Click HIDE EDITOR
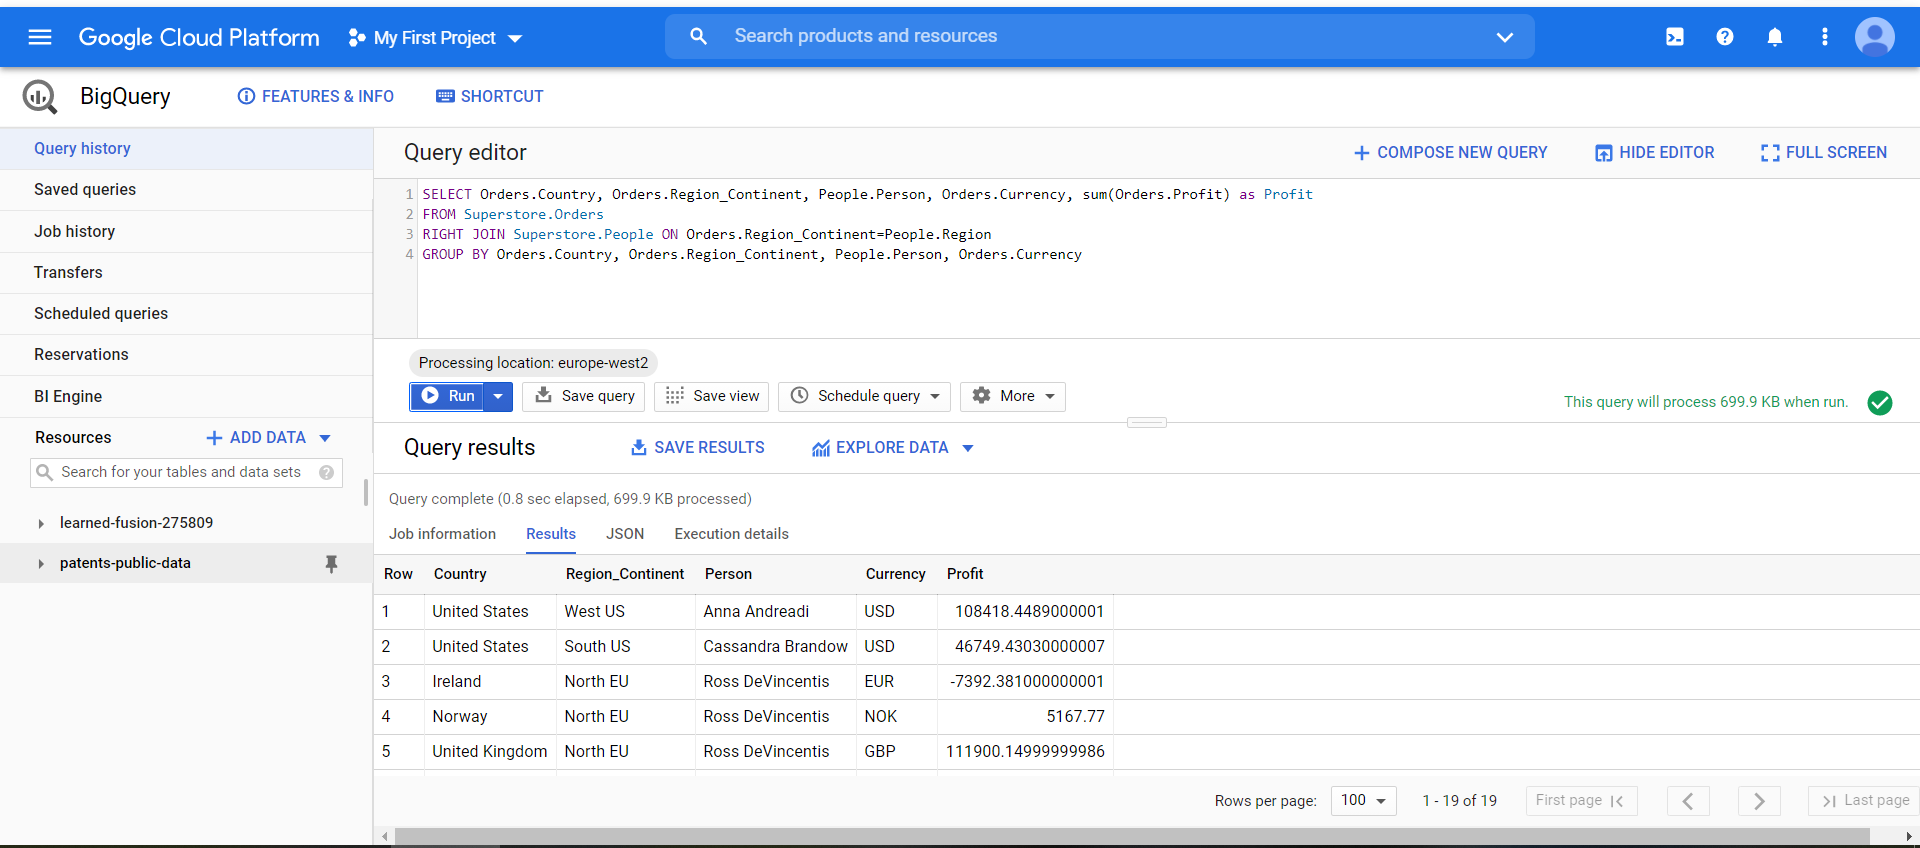This screenshot has height=848, width=1920. tap(1654, 152)
